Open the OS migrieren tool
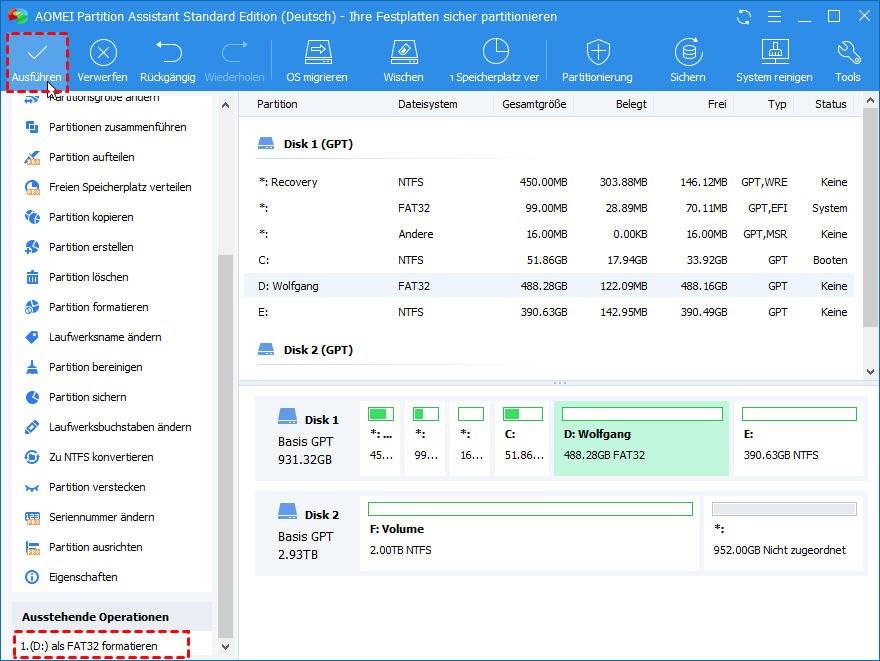This screenshot has width=880, height=661. [x=317, y=62]
